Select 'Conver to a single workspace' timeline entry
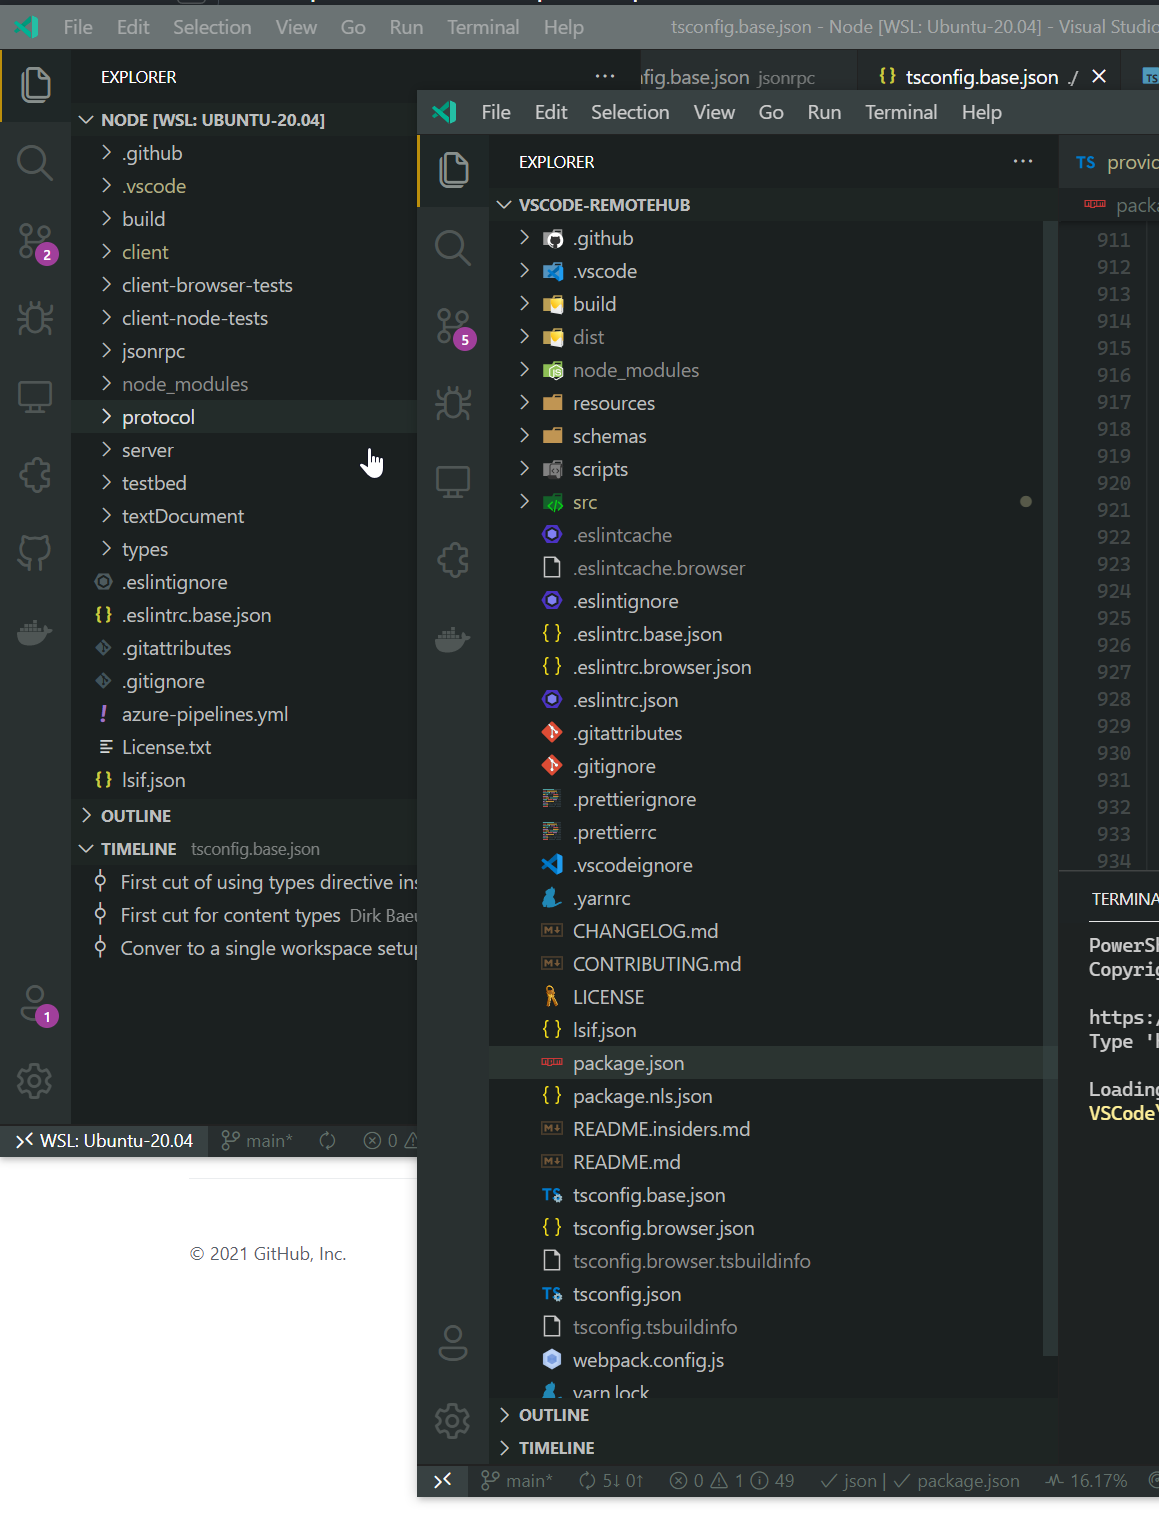The height and width of the screenshot is (1514, 1159). pyautogui.click(x=244, y=948)
